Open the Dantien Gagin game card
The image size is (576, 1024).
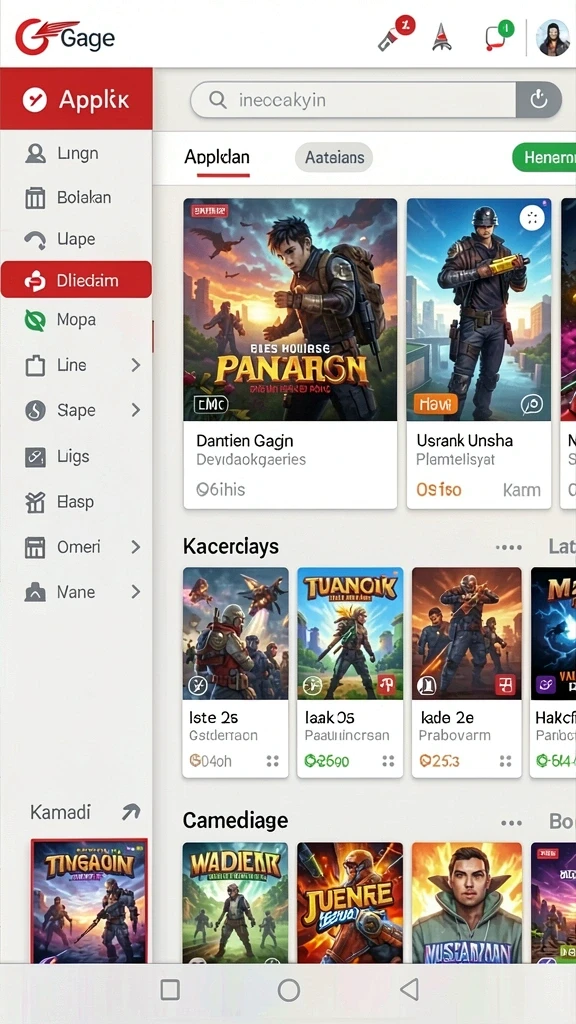pos(290,353)
